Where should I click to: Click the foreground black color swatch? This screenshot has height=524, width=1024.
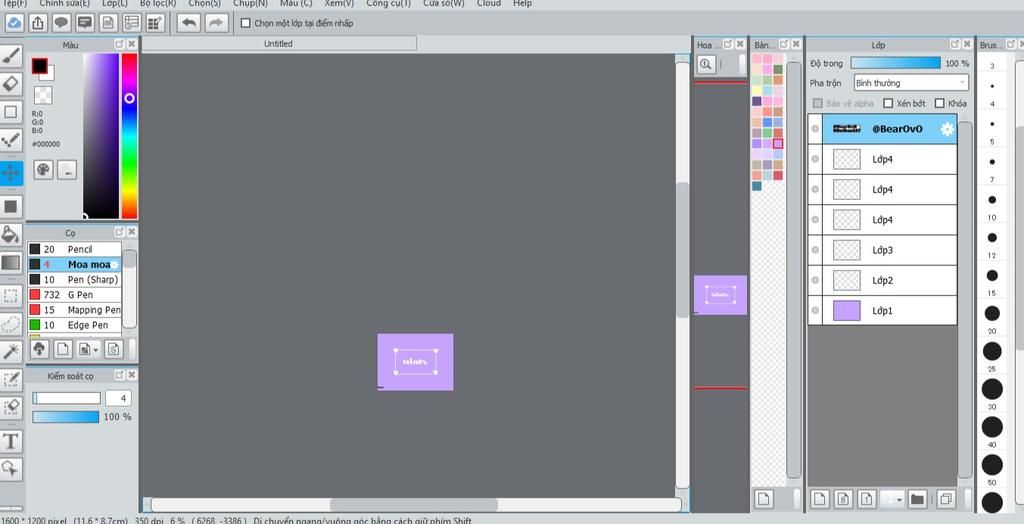point(40,67)
